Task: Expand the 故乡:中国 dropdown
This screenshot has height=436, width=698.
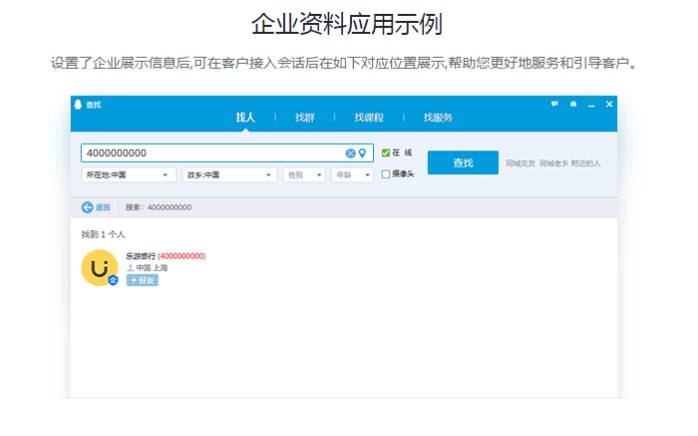Action: 228,174
